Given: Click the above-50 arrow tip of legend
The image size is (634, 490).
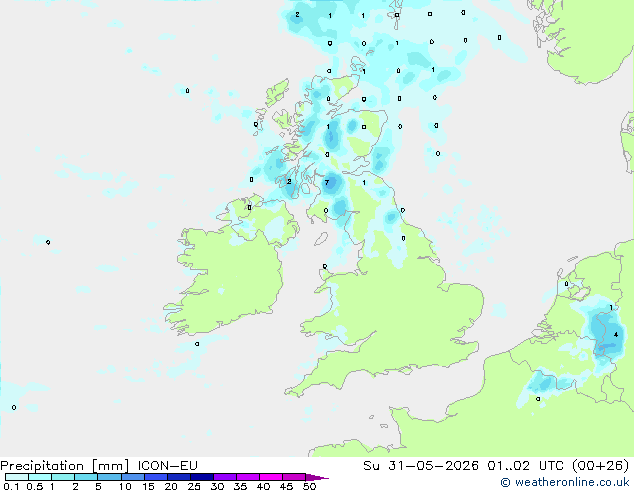Looking at the screenshot, I should pyautogui.click(x=317, y=477).
